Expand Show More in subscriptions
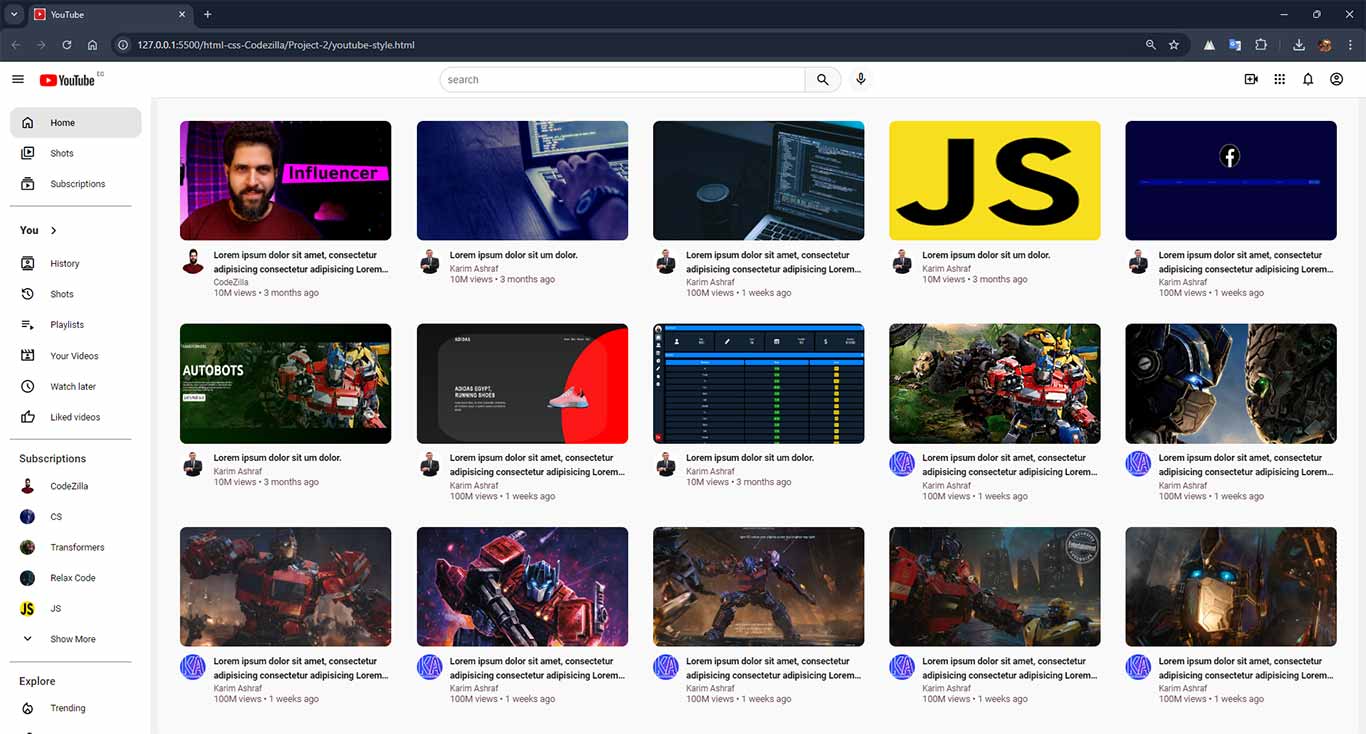Screen dimensions: 1366x734 click(72, 639)
